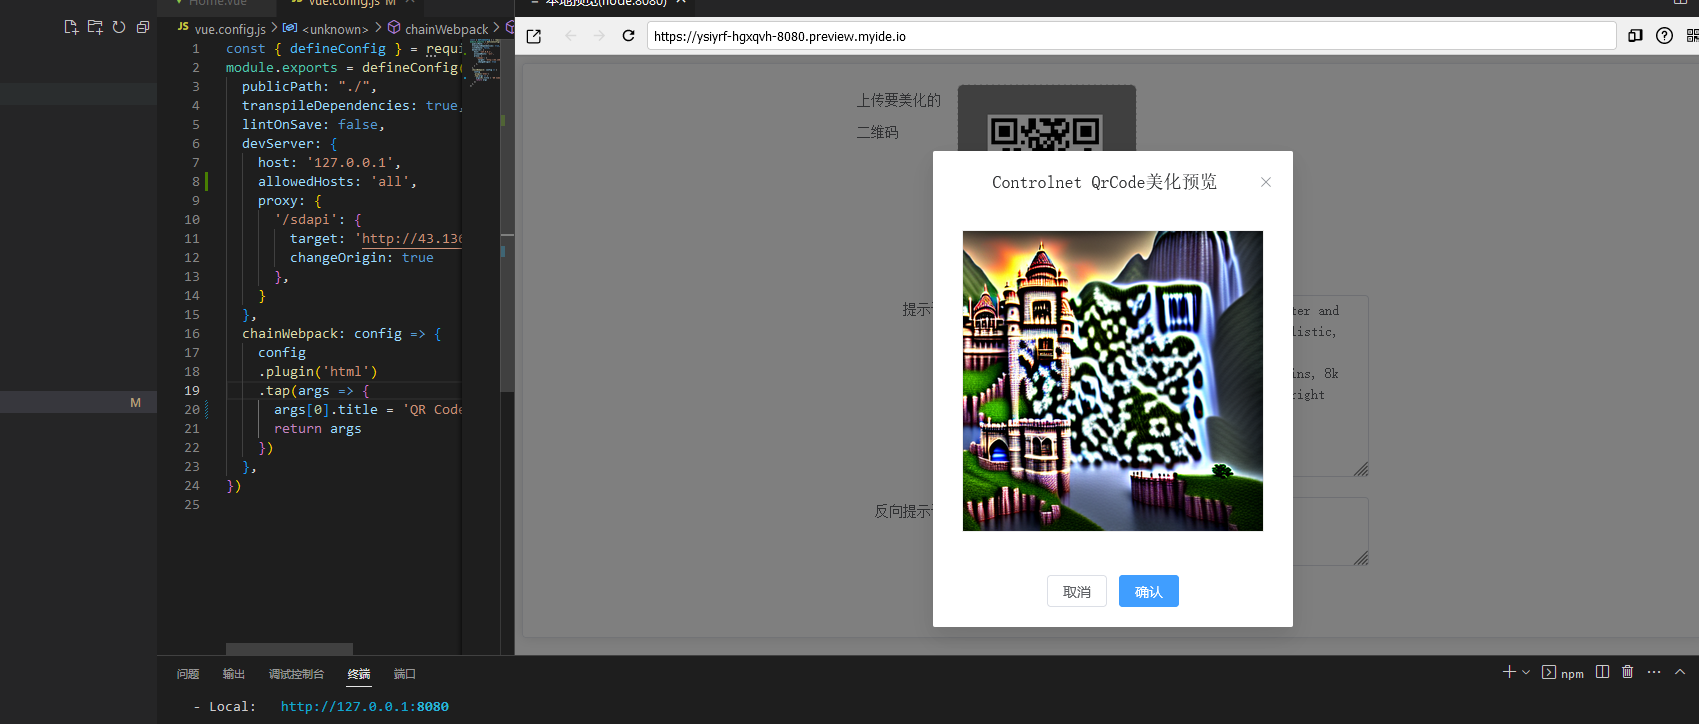Viewport: 1699px width, 724px height.
Task: Click the resize handle of negative prompt textarea
Action: pyautogui.click(x=1361, y=558)
